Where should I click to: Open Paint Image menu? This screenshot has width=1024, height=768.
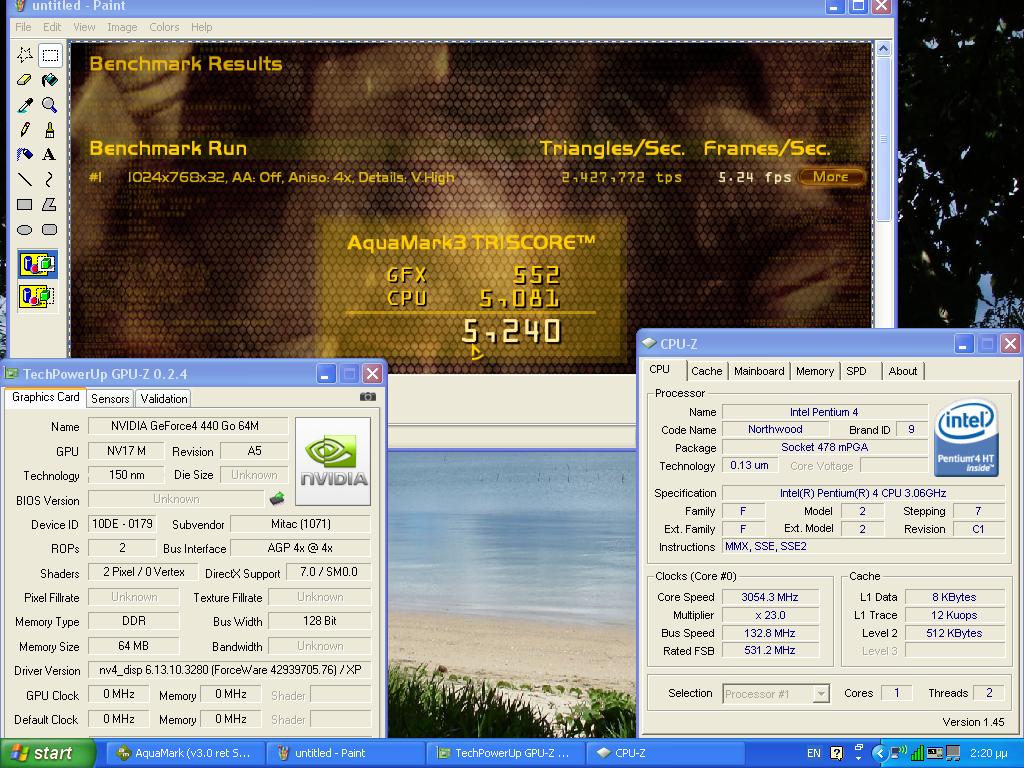coord(122,27)
